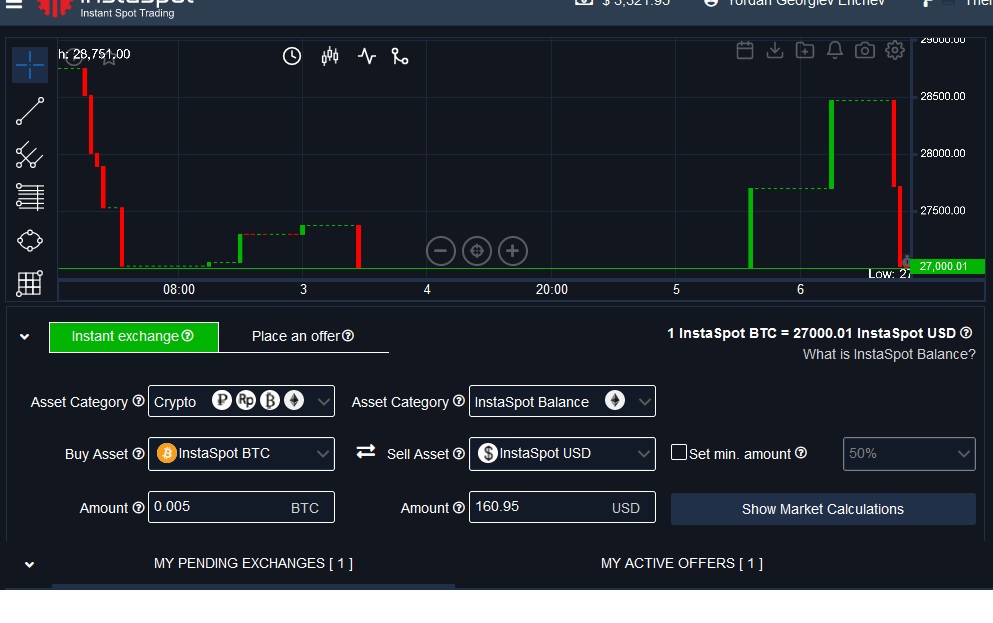Open indicators via the pulse line icon
The height and width of the screenshot is (623, 993).
pyautogui.click(x=367, y=56)
